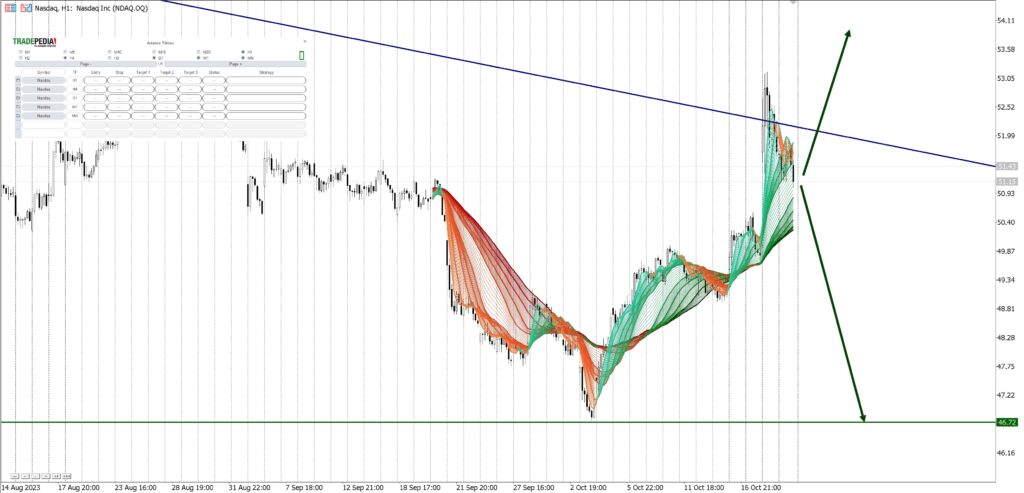Click the Strategy field in the Nasdaq MN row
The image size is (1024, 493).
point(266,116)
